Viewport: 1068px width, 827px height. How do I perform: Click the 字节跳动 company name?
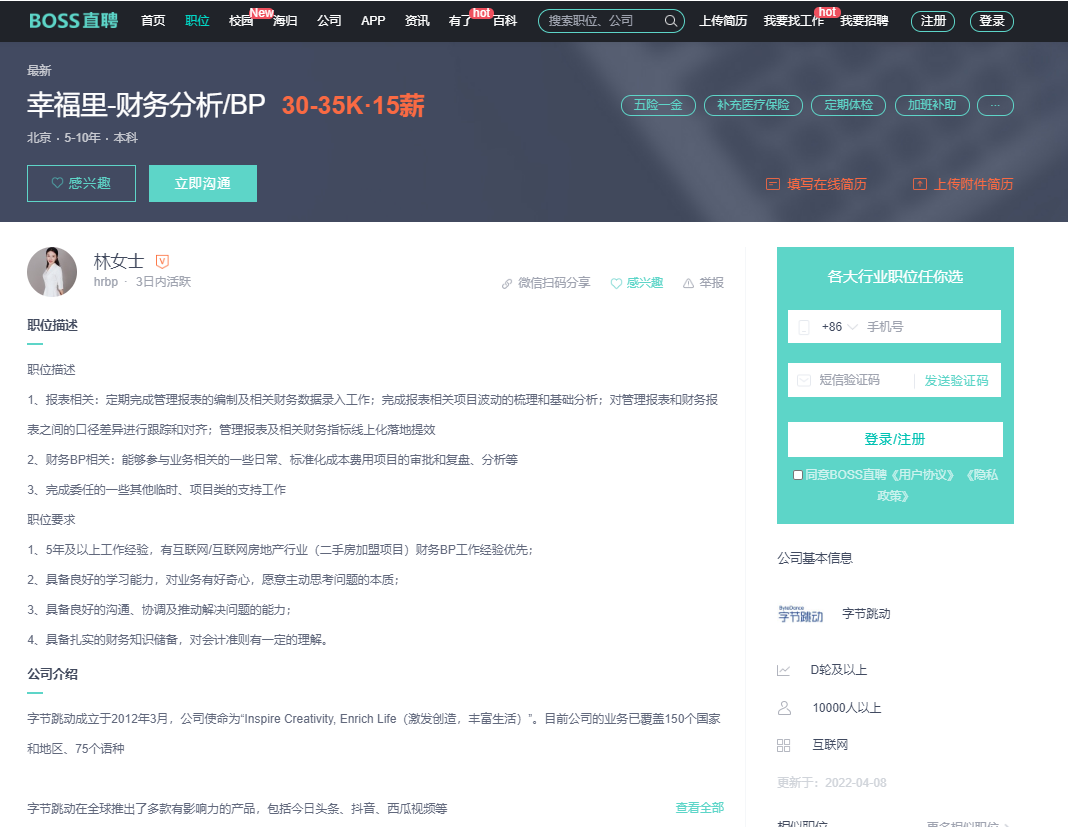pyautogui.click(x=866, y=614)
